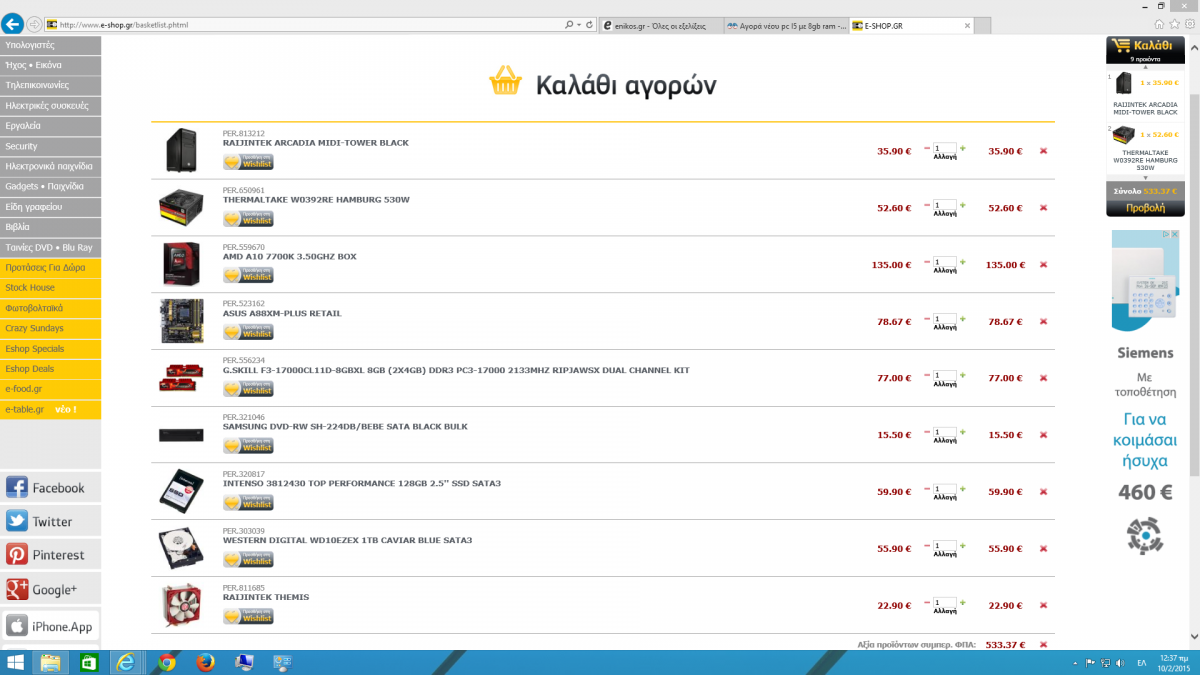Open the Pinterest social button

50,554
